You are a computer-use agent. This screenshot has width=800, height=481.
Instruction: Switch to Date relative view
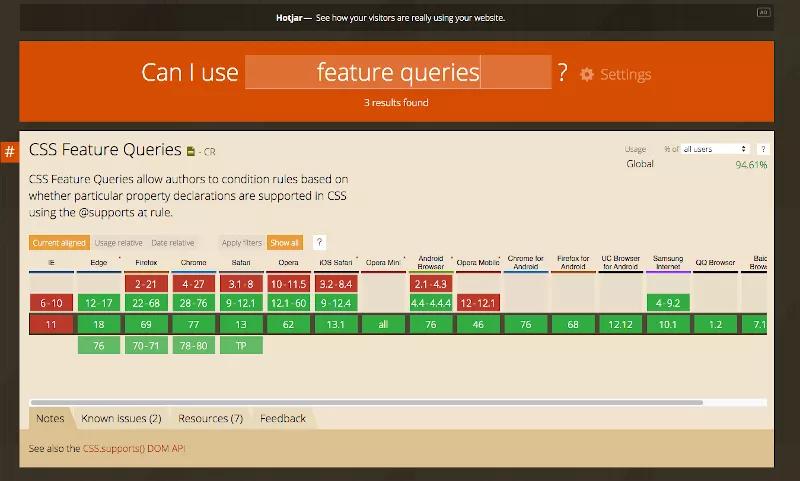172,243
